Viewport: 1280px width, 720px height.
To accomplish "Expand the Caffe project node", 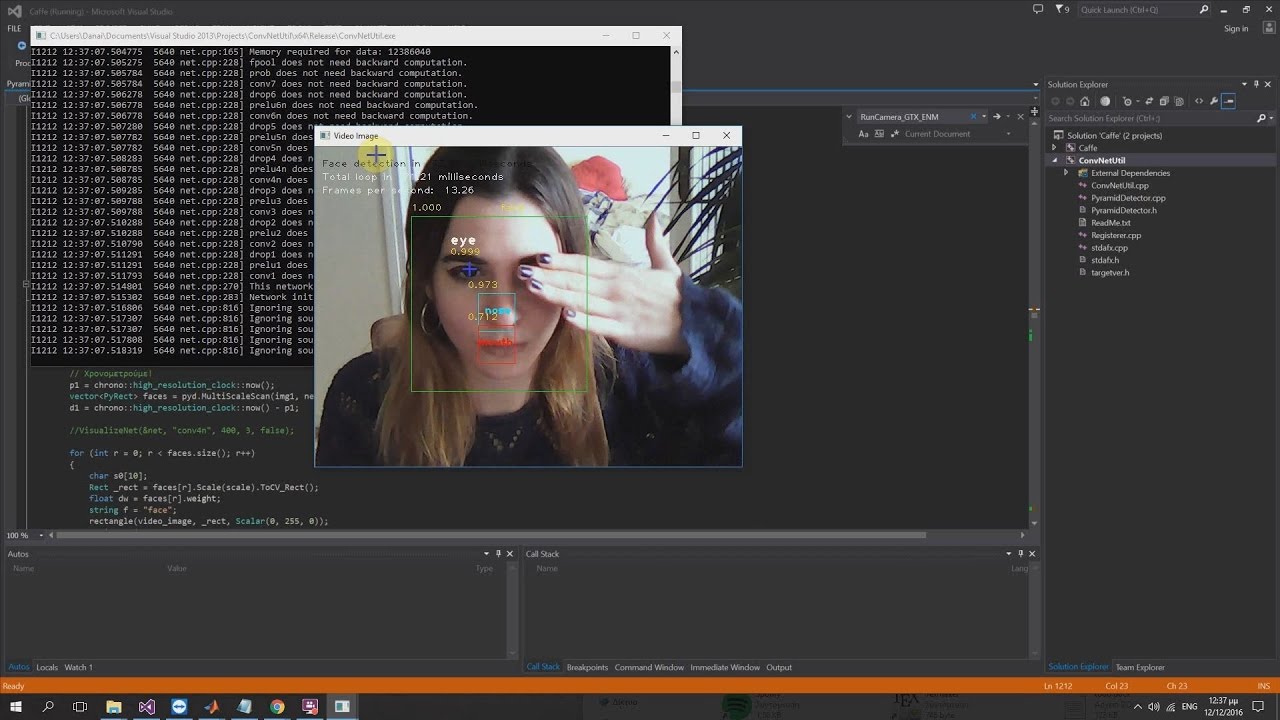I will (x=1054, y=148).
